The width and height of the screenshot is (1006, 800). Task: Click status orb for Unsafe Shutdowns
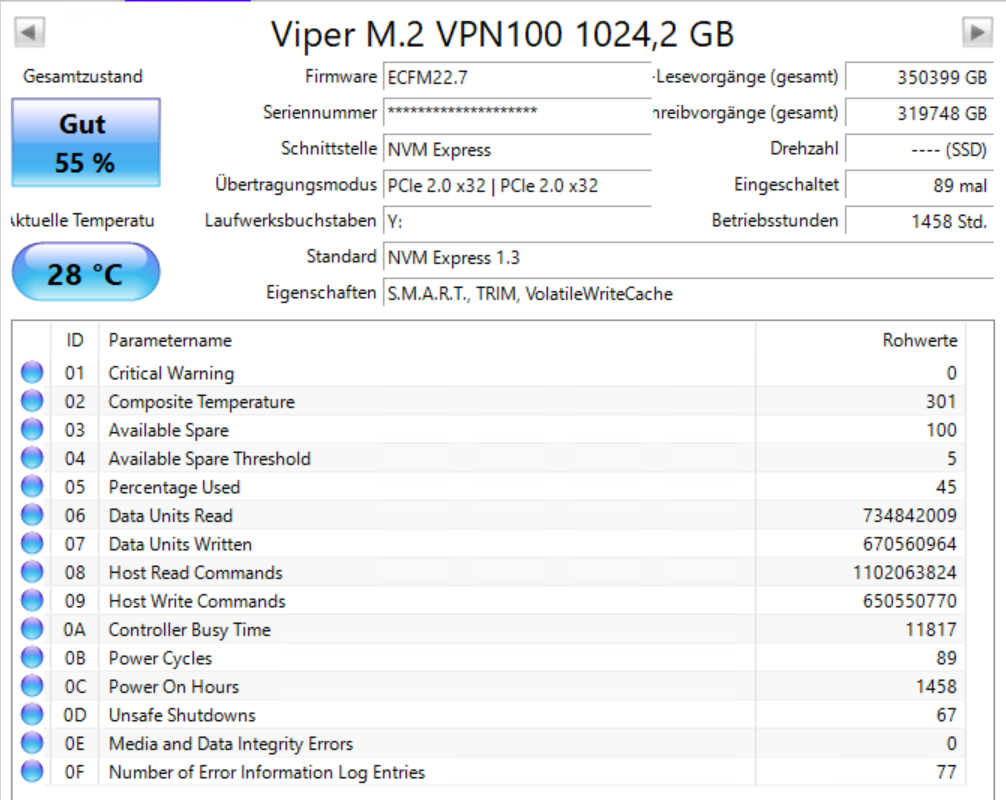32,714
